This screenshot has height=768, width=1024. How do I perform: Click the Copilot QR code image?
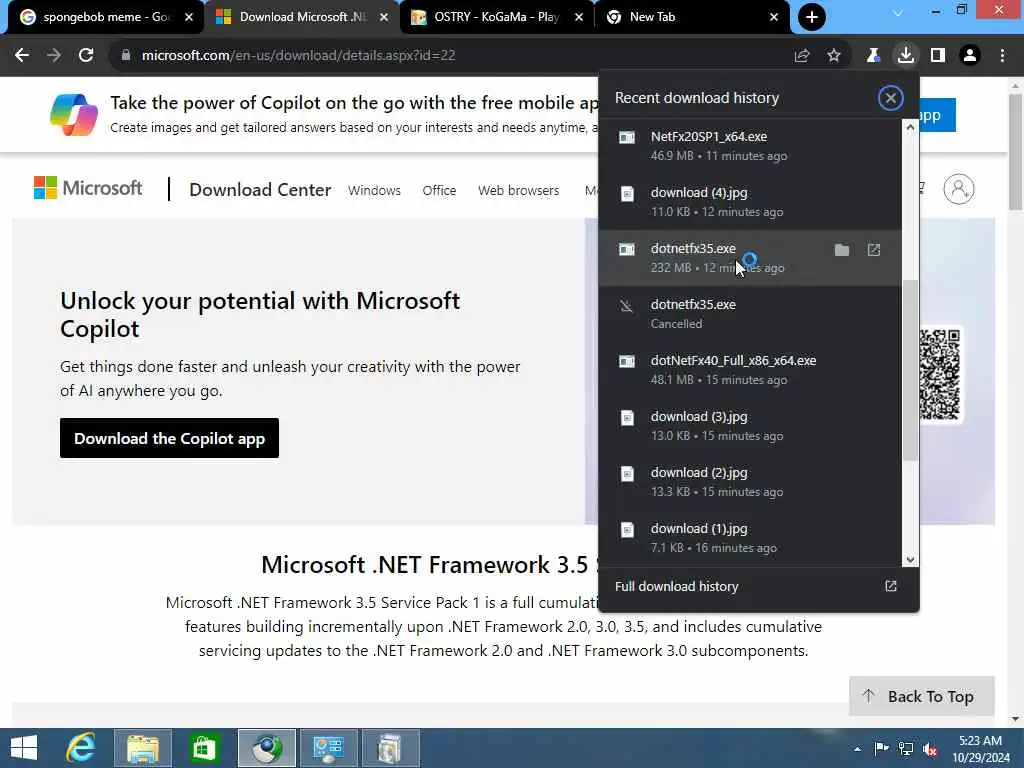click(940, 374)
